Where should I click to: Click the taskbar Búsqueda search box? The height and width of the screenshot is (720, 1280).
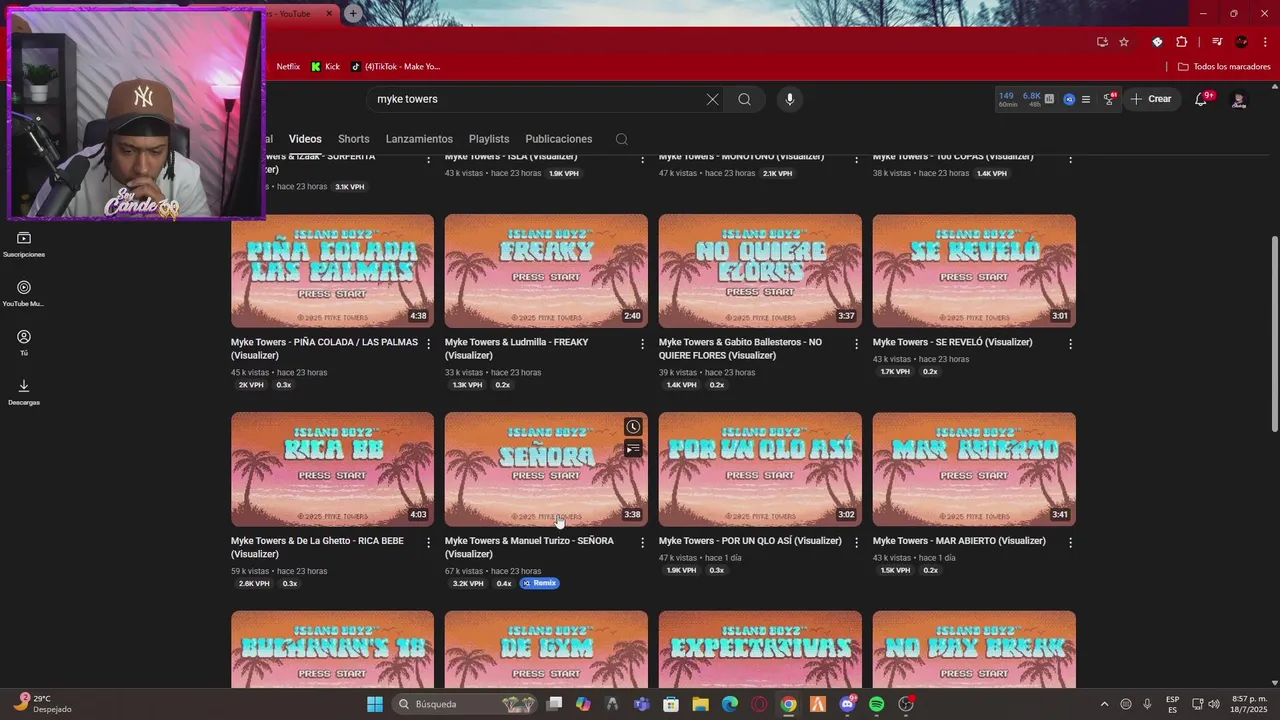465,704
